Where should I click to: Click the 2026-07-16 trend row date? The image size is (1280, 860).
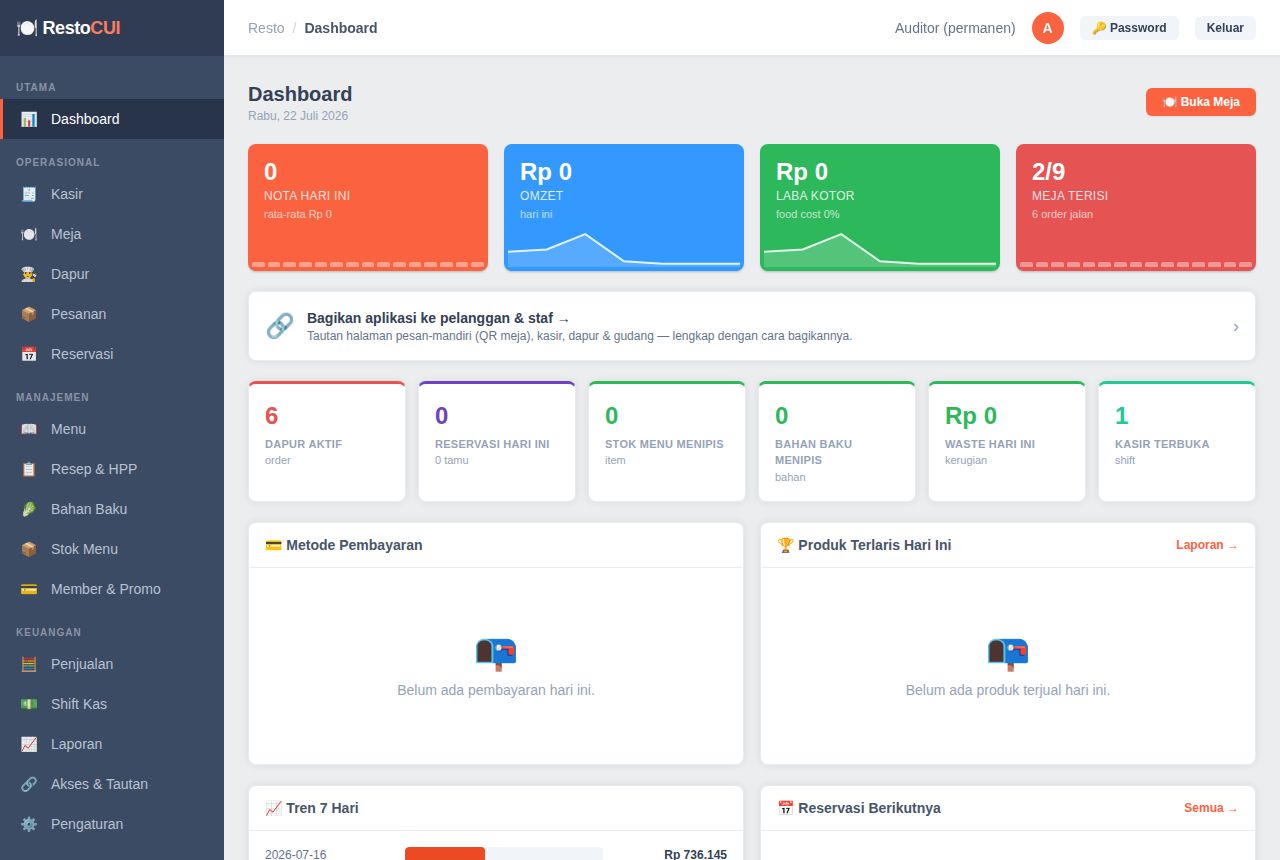click(296, 854)
